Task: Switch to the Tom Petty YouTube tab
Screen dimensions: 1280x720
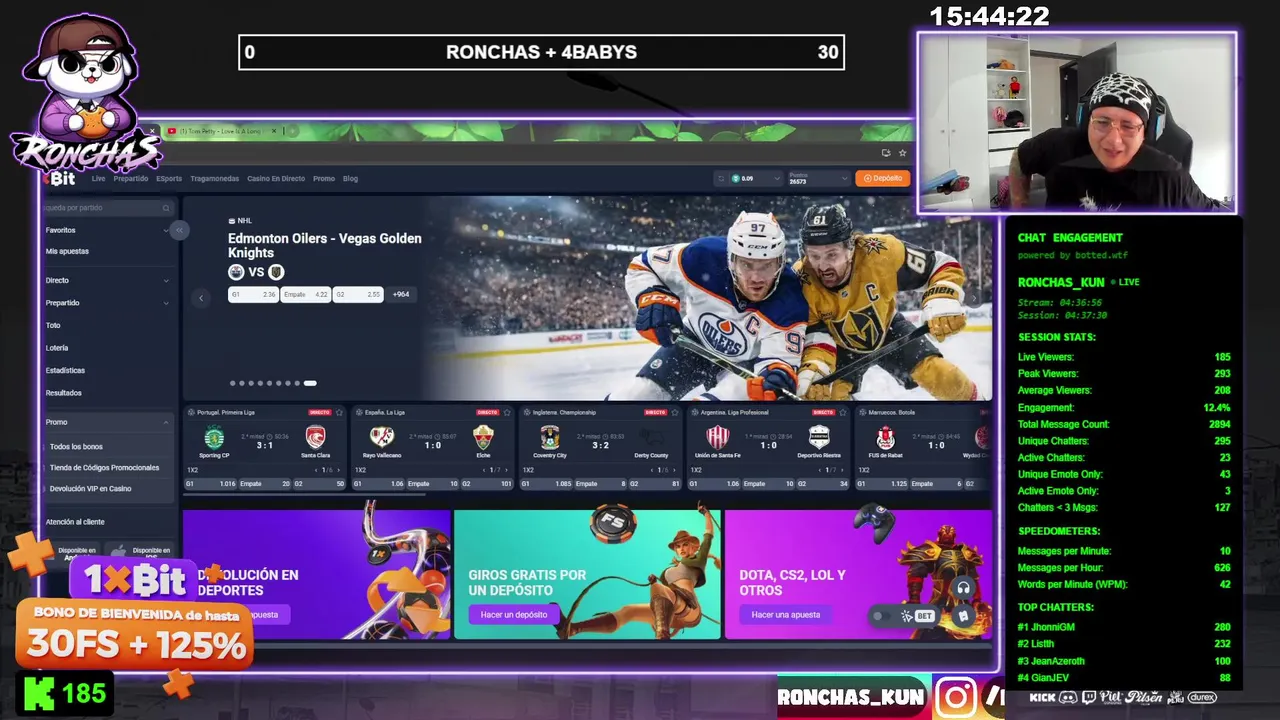Action: click(x=220, y=131)
